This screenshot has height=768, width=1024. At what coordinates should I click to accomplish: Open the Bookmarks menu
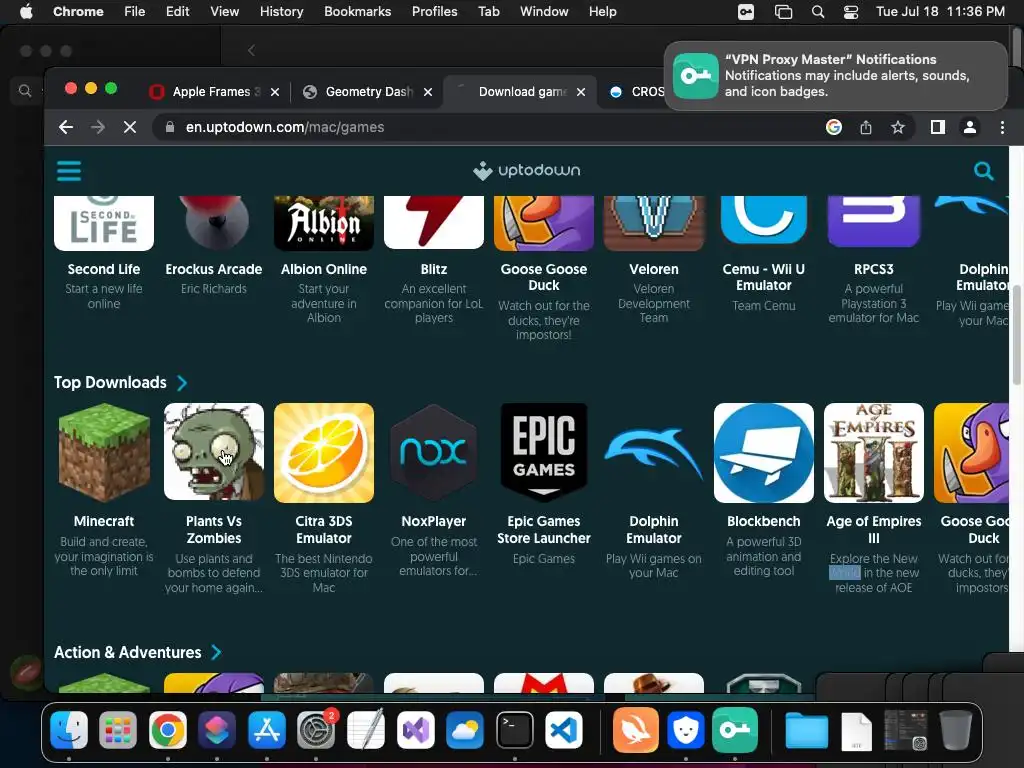pyautogui.click(x=358, y=12)
